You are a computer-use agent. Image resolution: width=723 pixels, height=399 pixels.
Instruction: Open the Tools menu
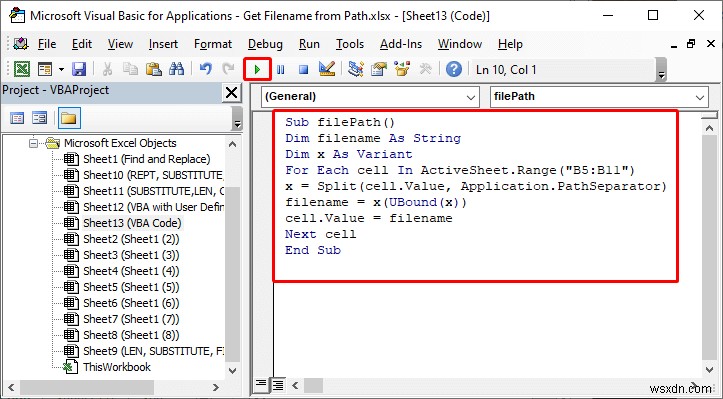(350, 44)
